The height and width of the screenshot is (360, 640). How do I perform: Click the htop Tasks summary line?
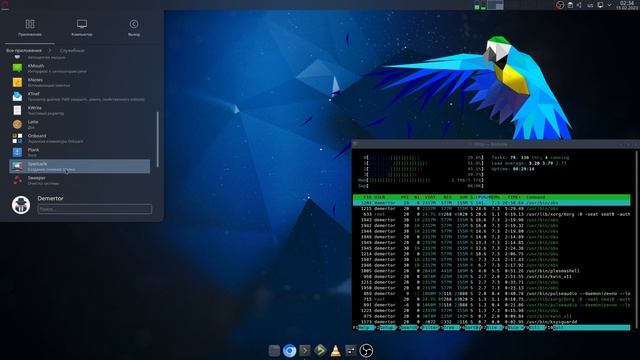(530, 158)
